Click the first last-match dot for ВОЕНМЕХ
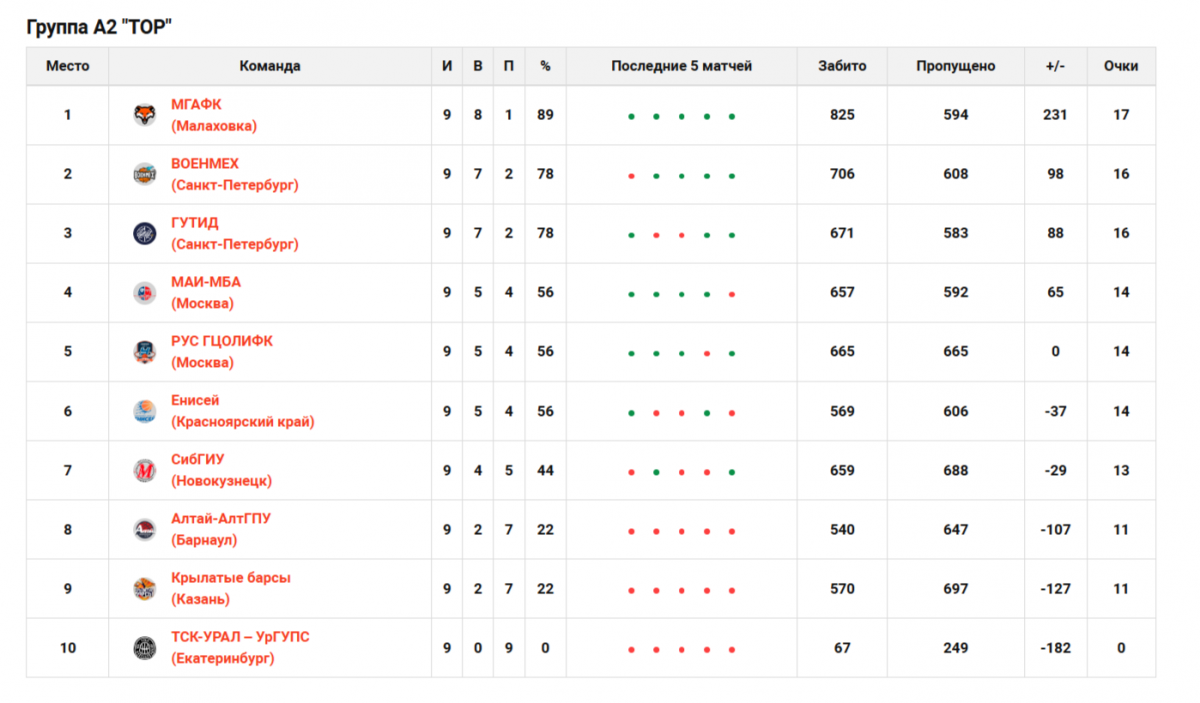1200x703 pixels. [631, 176]
